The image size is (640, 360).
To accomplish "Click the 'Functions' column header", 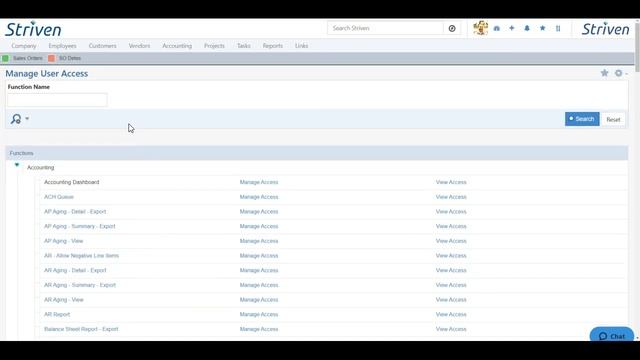I will [22, 153].
